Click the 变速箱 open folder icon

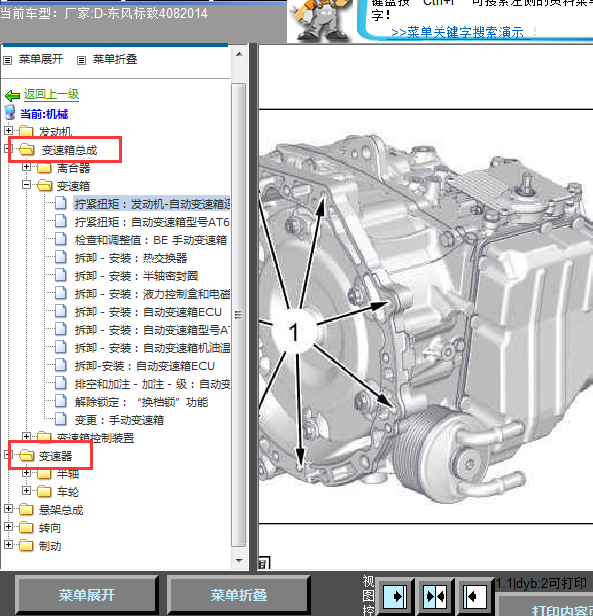click(x=44, y=185)
